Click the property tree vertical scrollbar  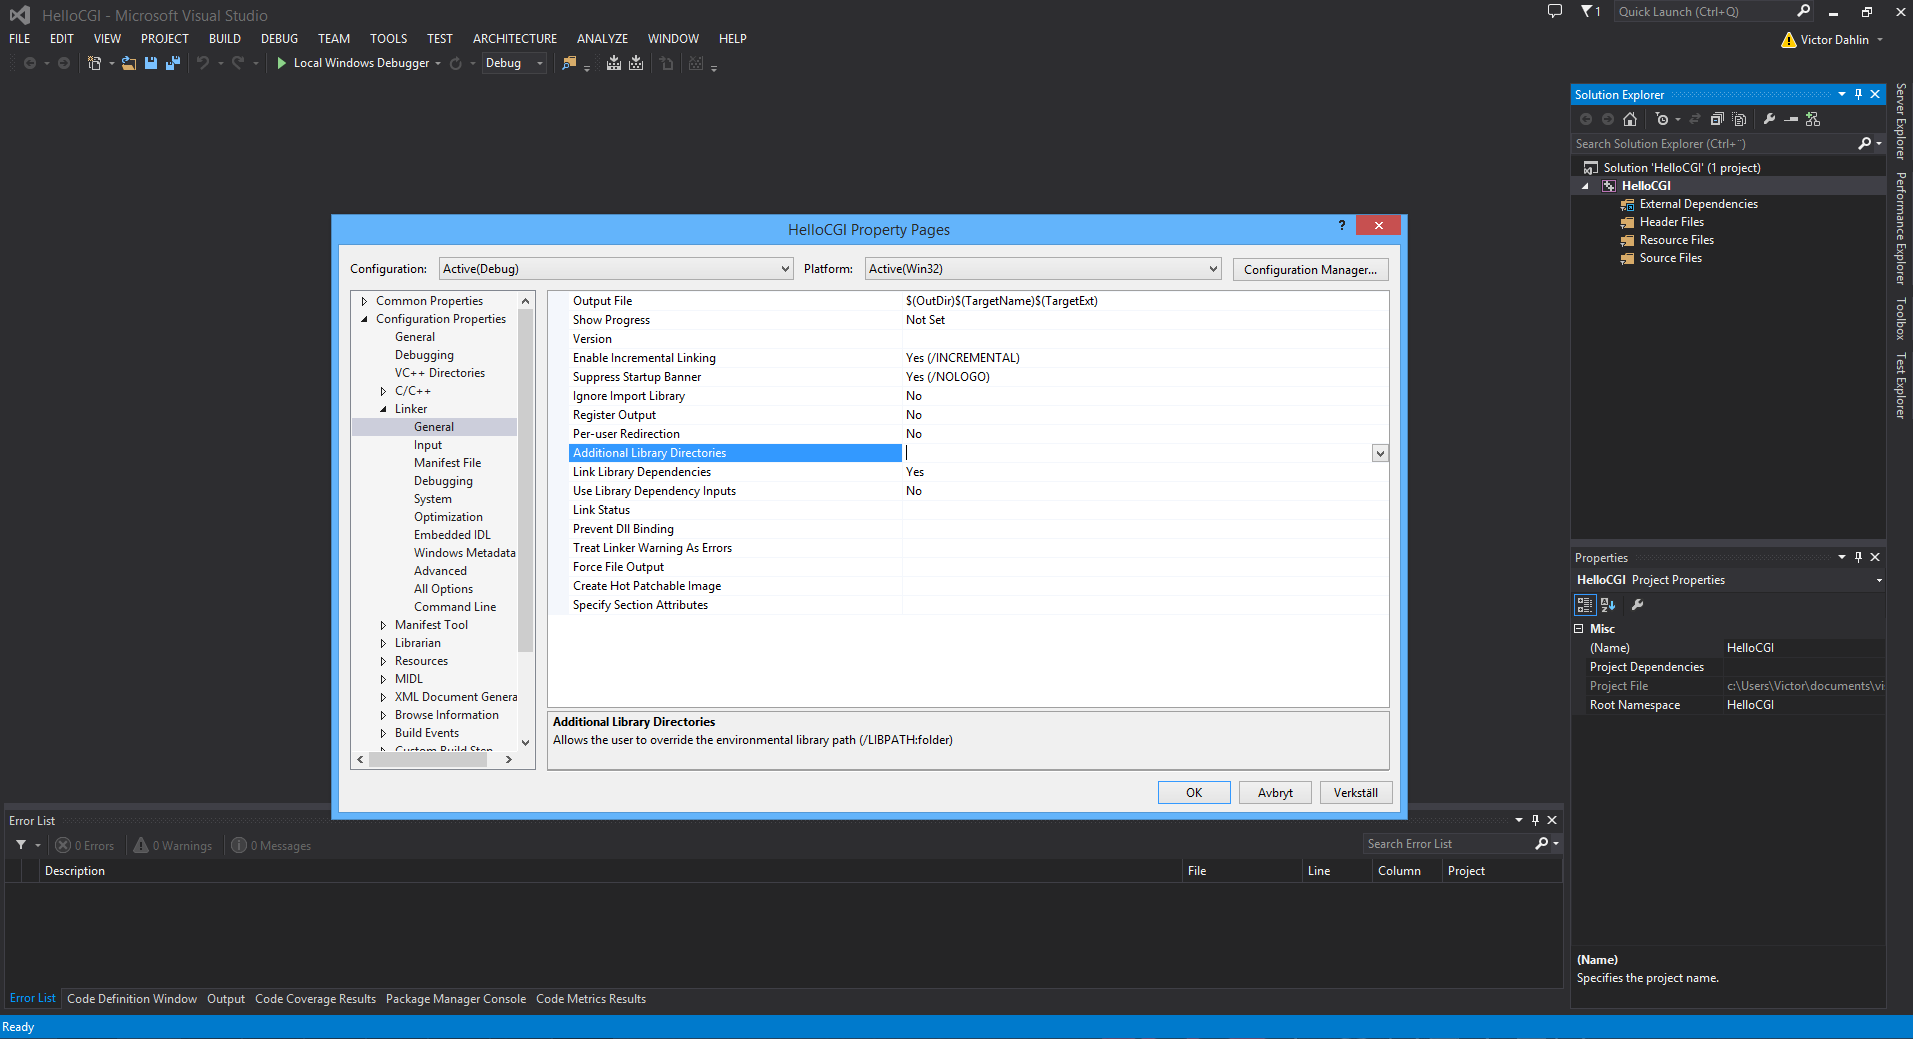[526, 480]
